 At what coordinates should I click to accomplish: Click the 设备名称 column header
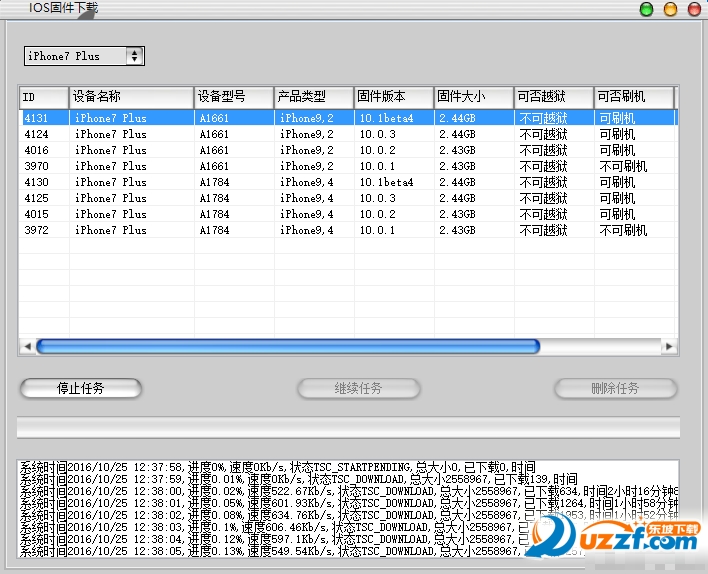131,97
